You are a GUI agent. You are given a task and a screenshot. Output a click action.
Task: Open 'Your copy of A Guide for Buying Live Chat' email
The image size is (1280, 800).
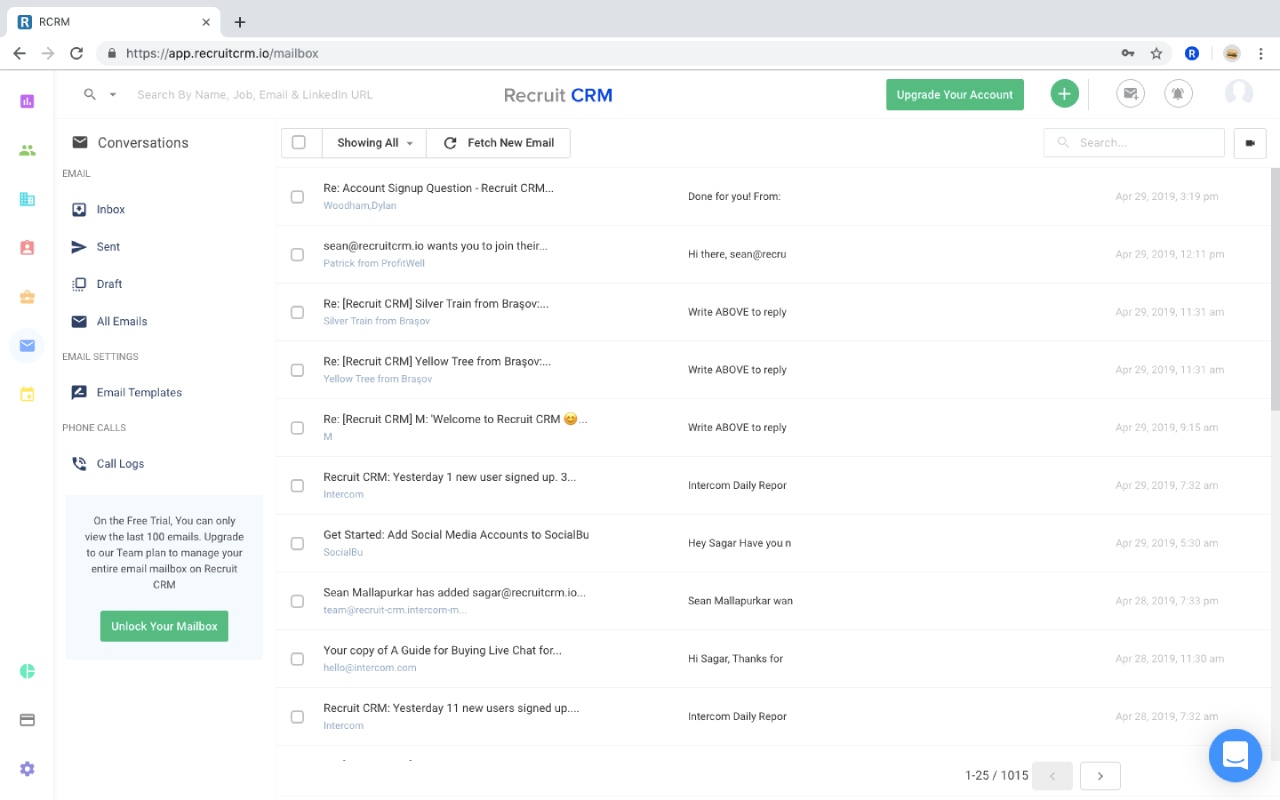point(442,650)
